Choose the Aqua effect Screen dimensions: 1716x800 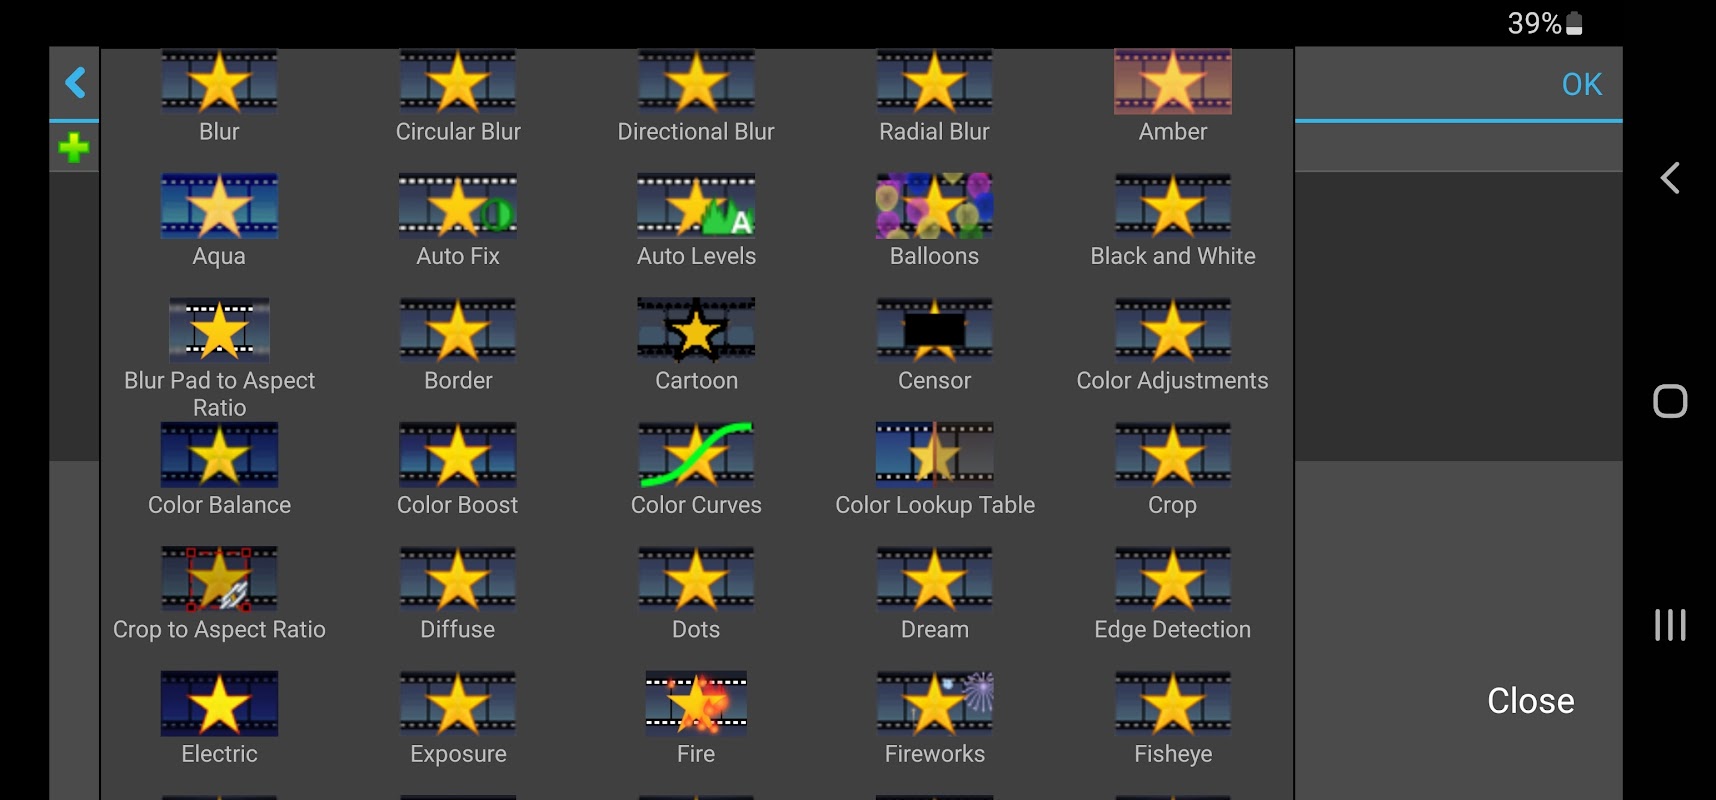(219, 206)
